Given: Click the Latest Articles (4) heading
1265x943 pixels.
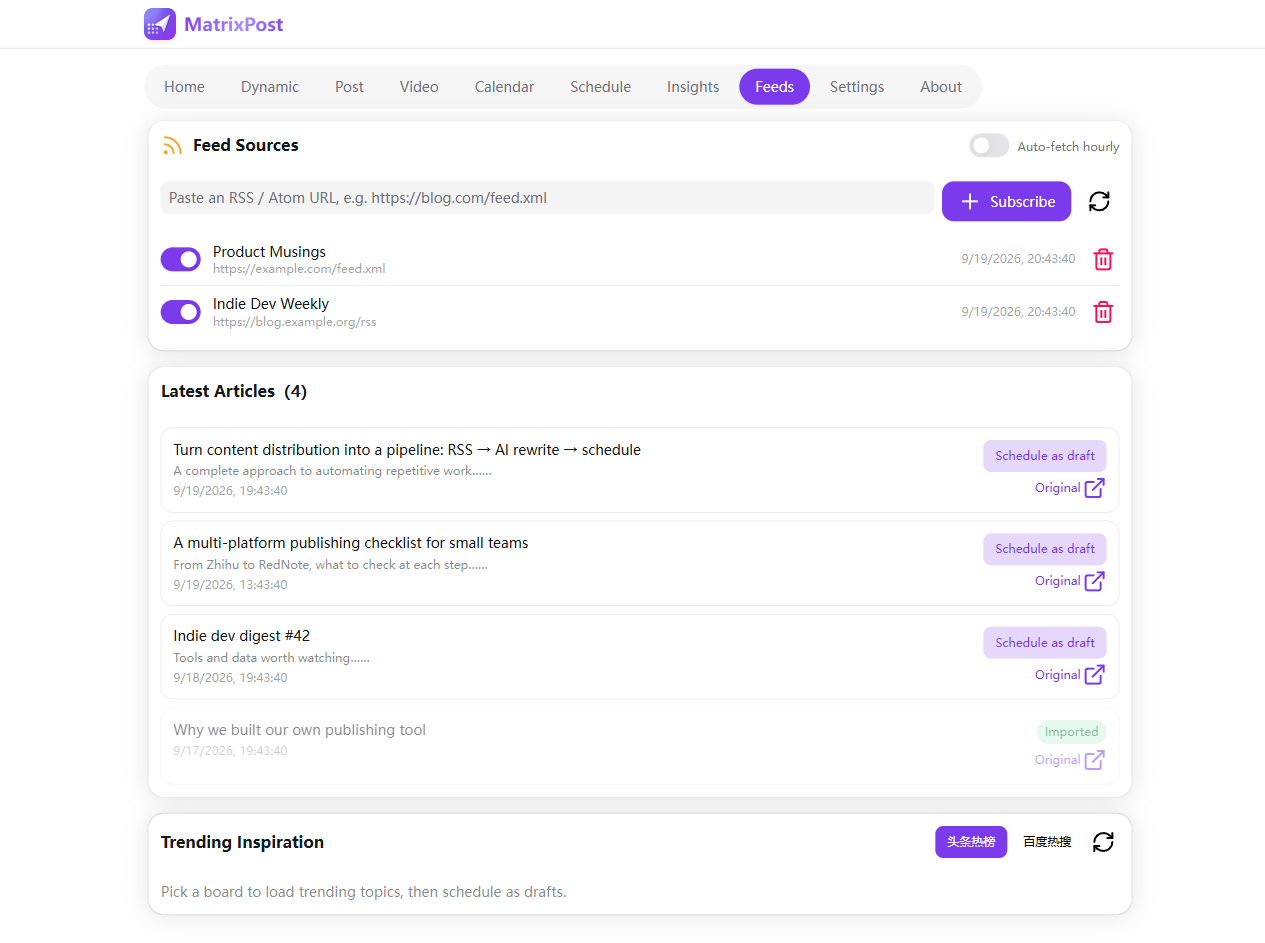Looking at the screenshot, I should 234,391.
